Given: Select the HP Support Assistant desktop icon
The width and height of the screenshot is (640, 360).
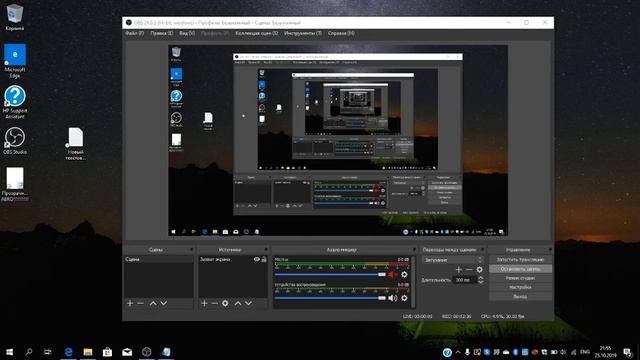Looking at the screenshot, I should 15,102.
